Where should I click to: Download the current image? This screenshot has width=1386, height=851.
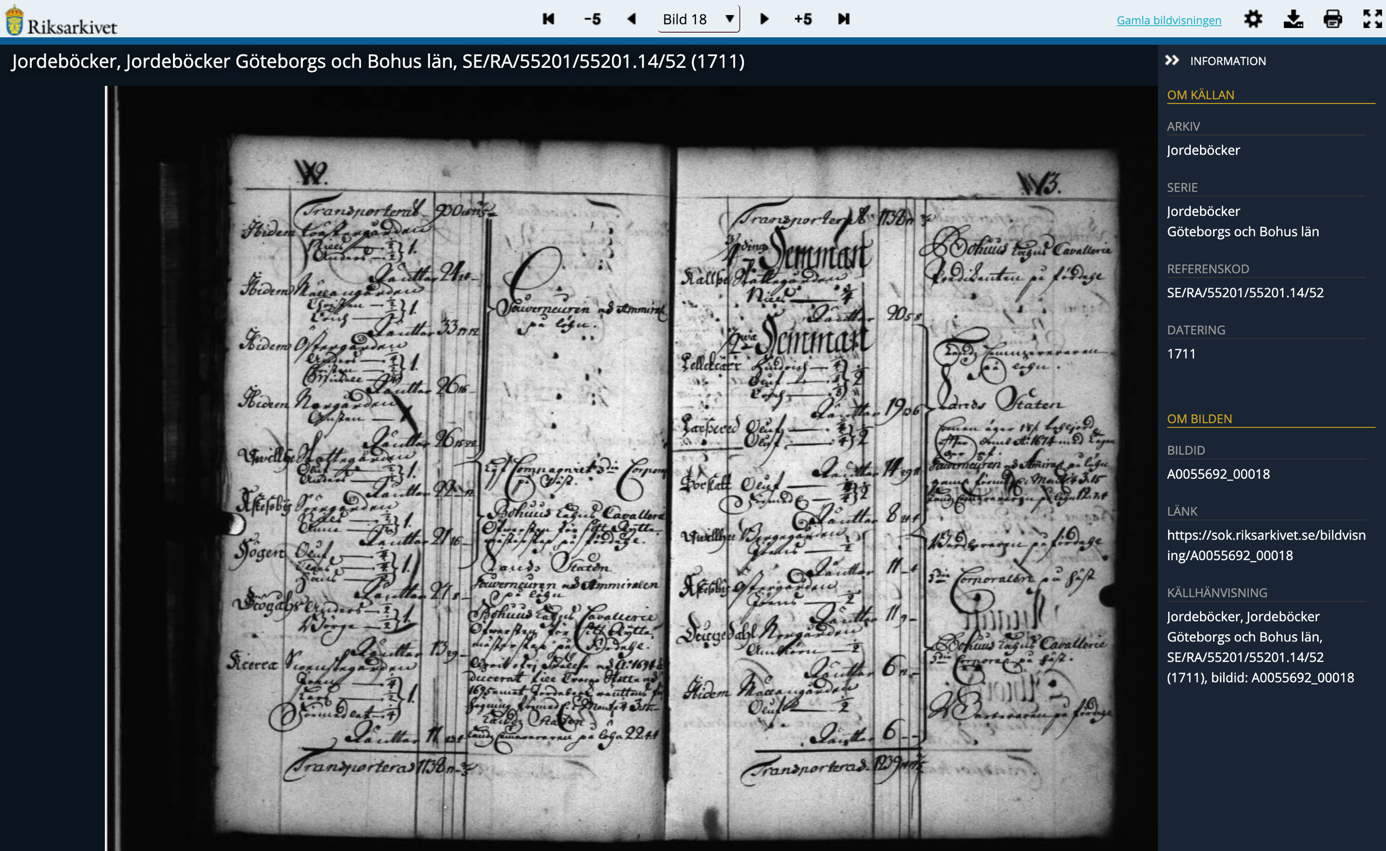pos(1293,18)
